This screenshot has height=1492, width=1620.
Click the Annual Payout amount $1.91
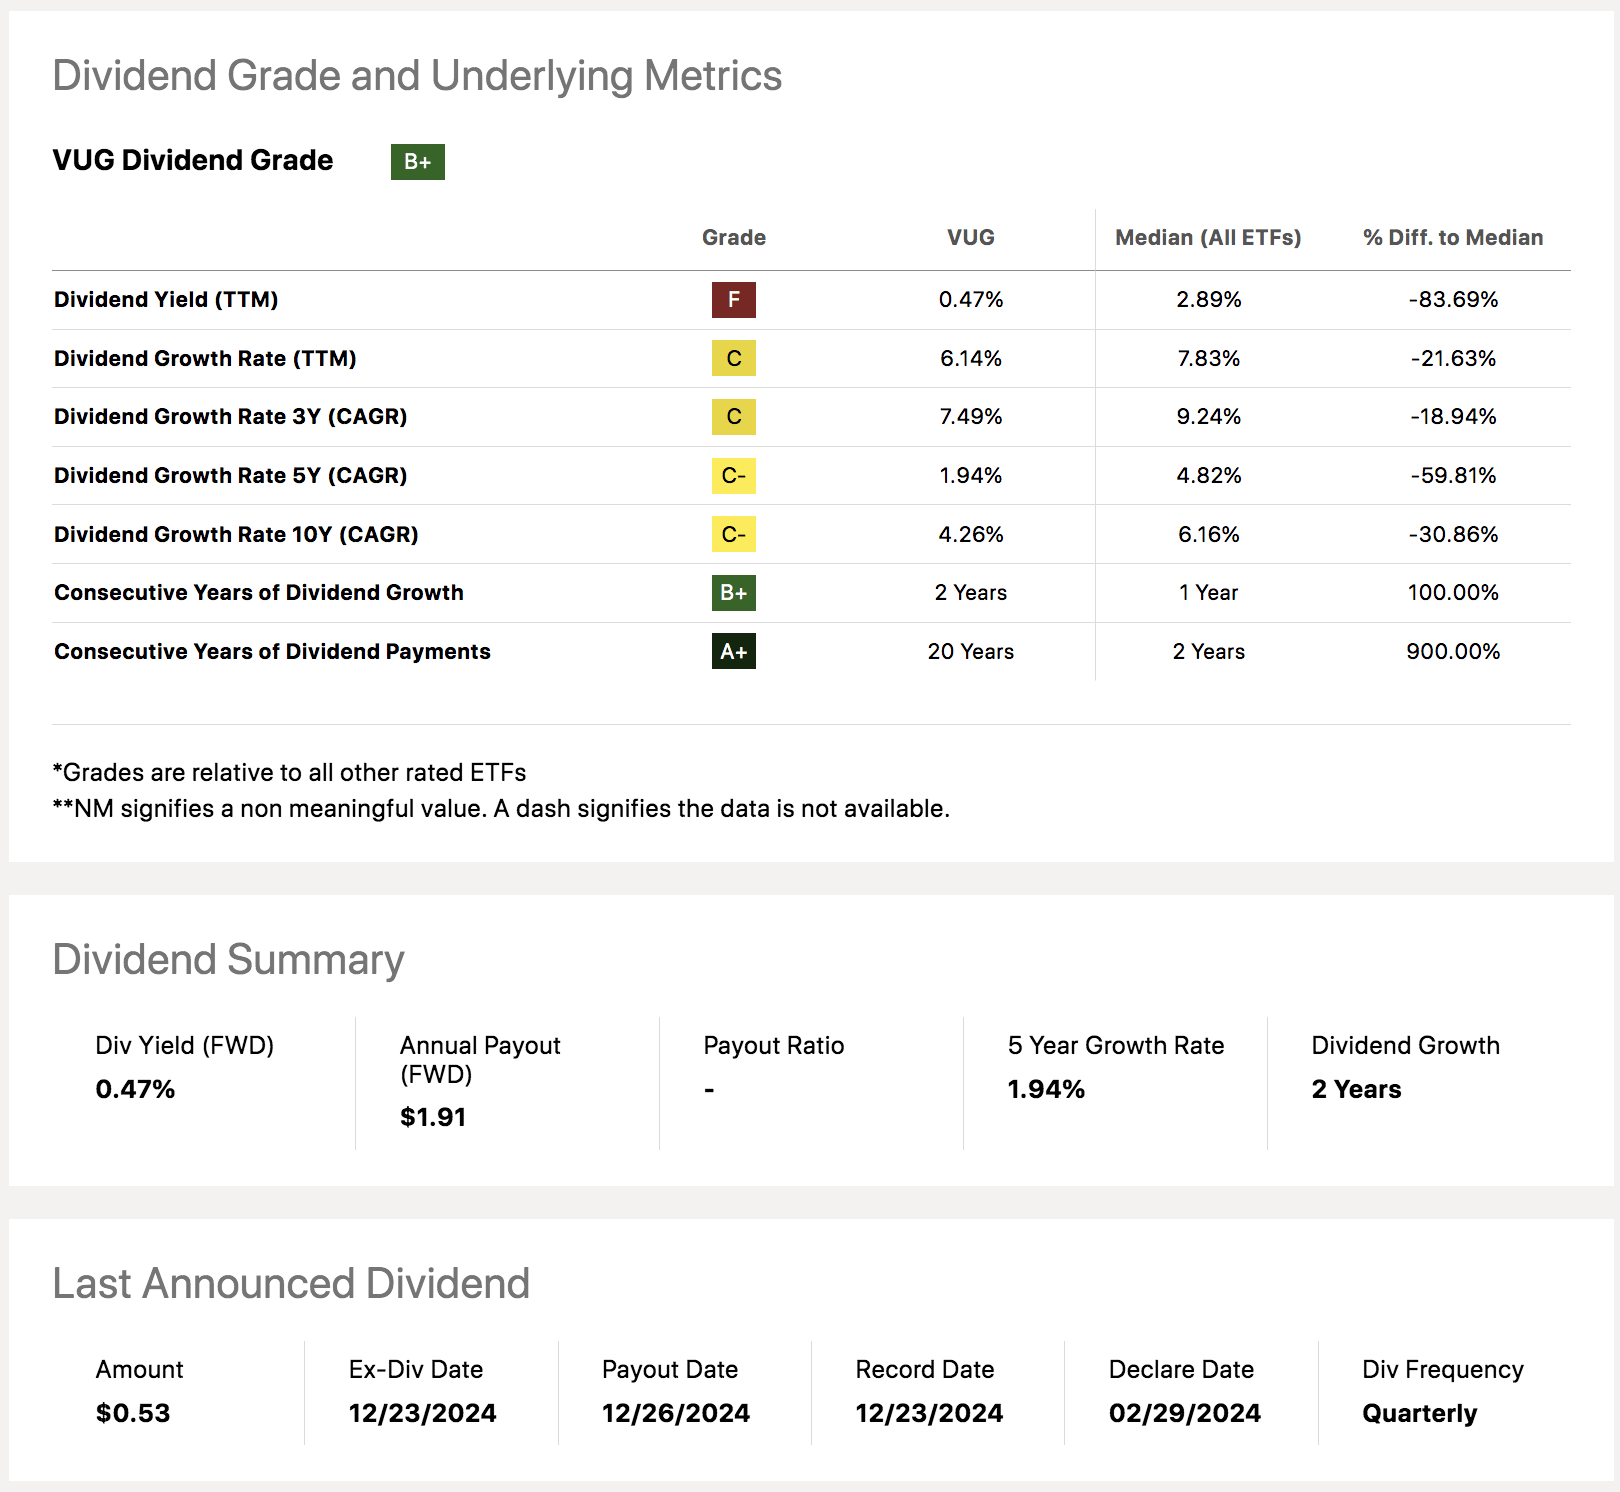432,1117
